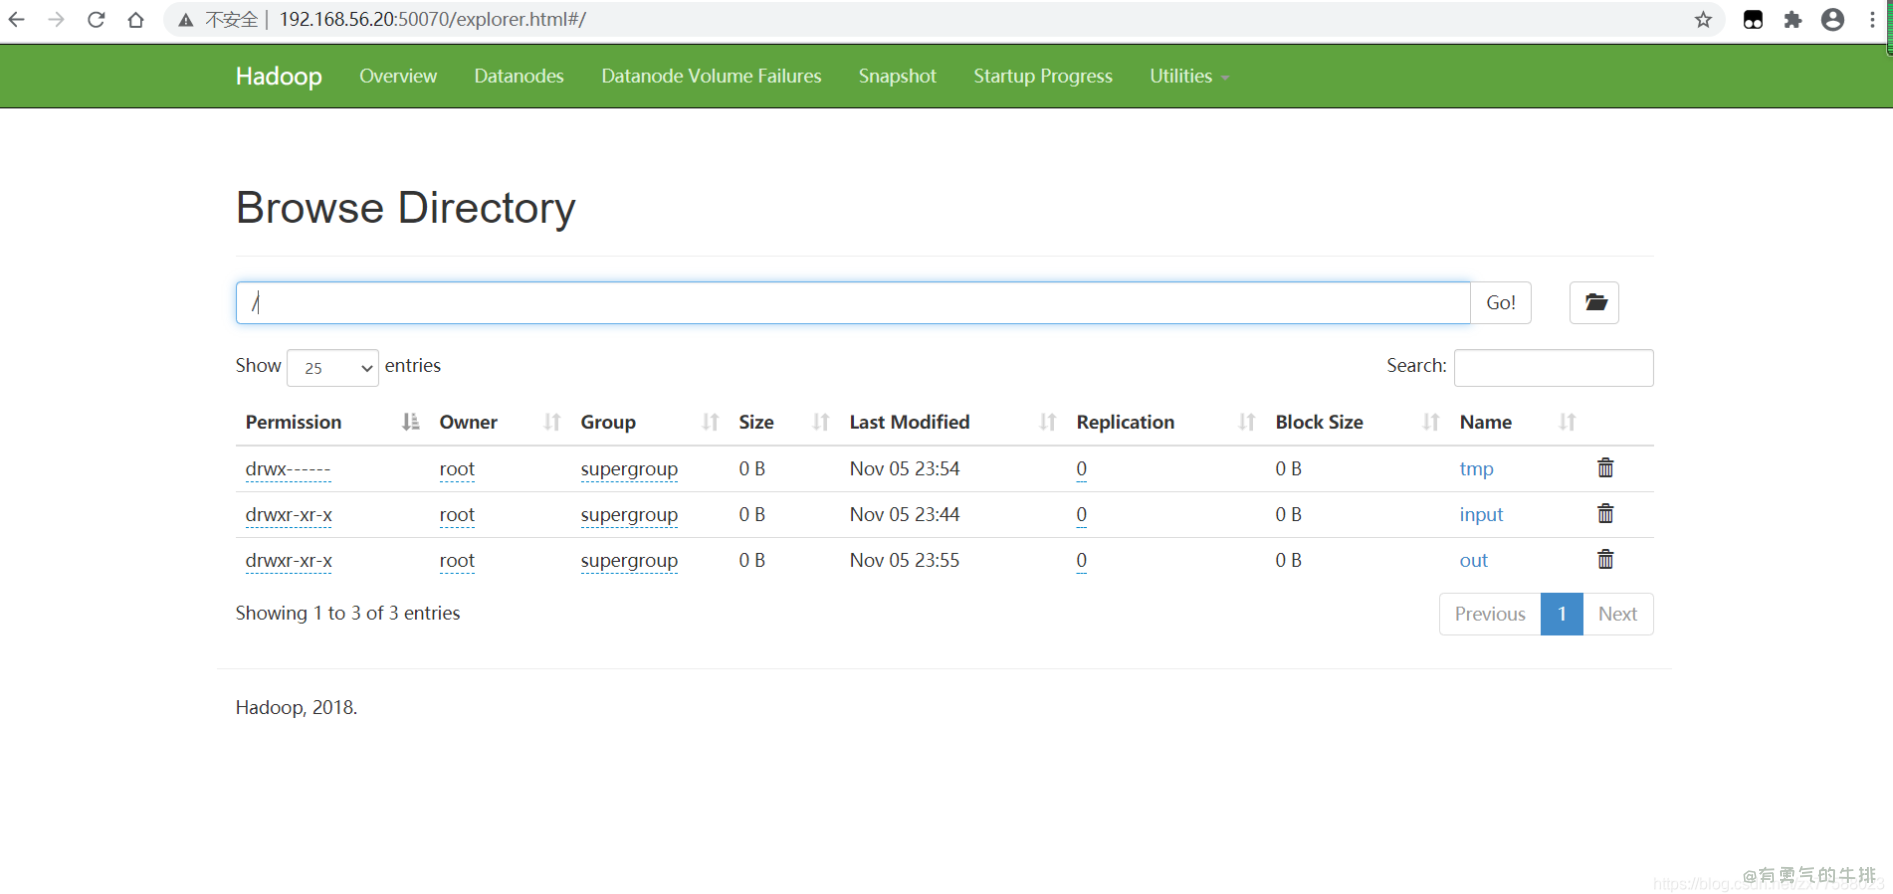
Task: Open the browser extensions puzzle icon
Action: 1793,19
